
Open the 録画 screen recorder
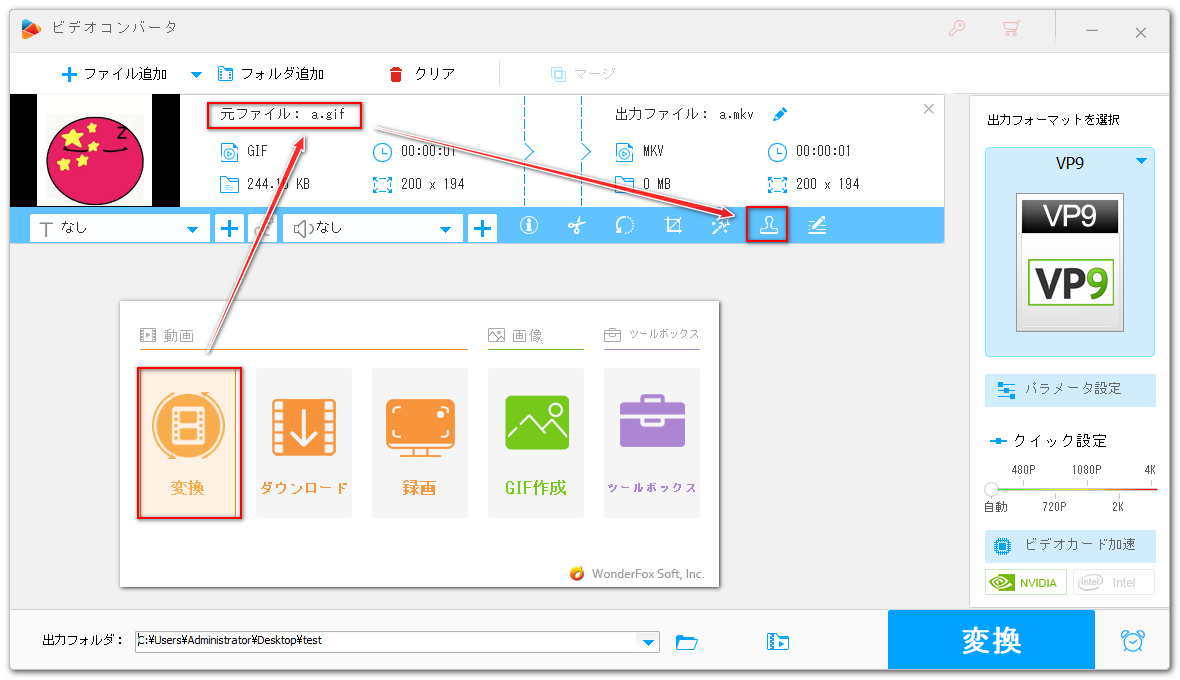419,442
